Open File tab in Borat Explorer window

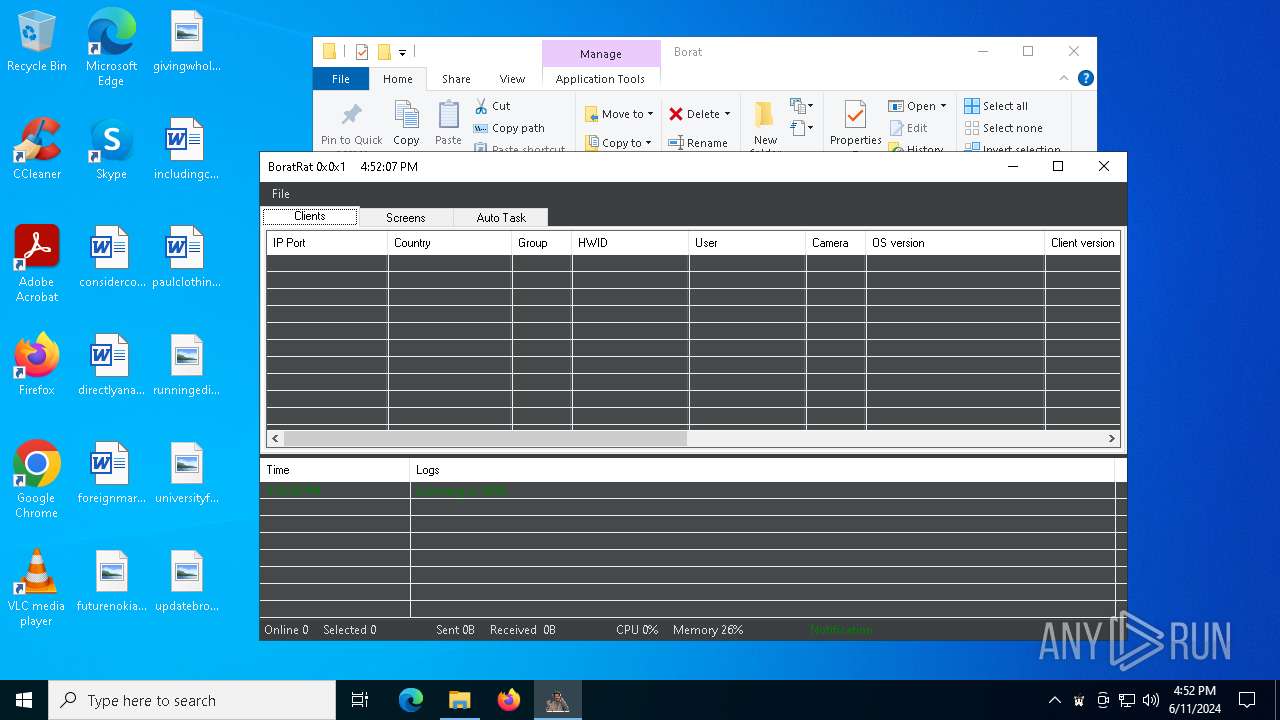point(341,79)
